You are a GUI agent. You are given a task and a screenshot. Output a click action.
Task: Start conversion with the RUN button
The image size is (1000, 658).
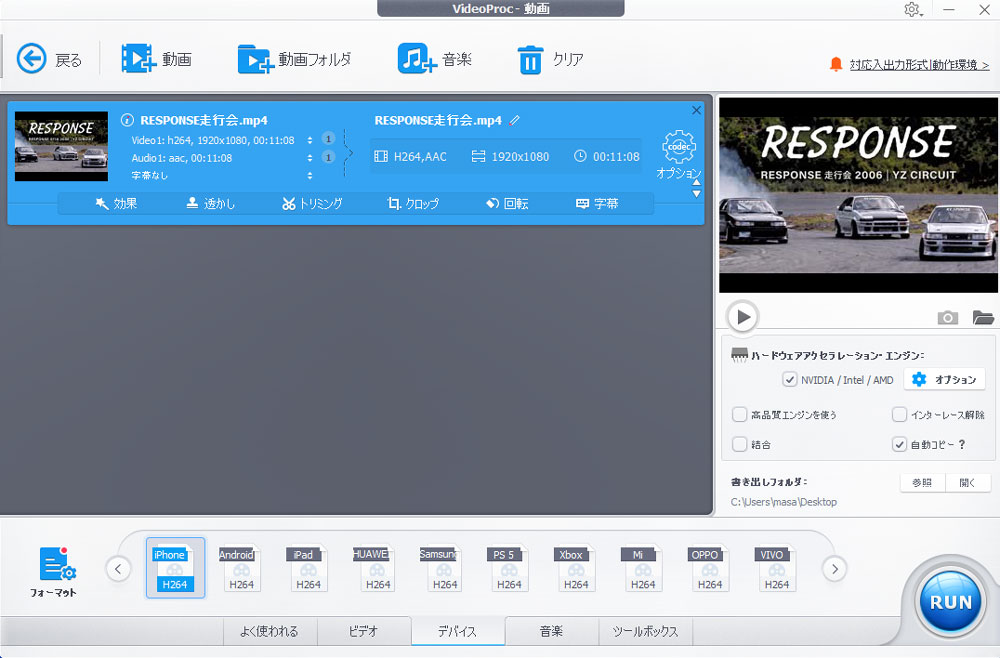coord(950,601)
